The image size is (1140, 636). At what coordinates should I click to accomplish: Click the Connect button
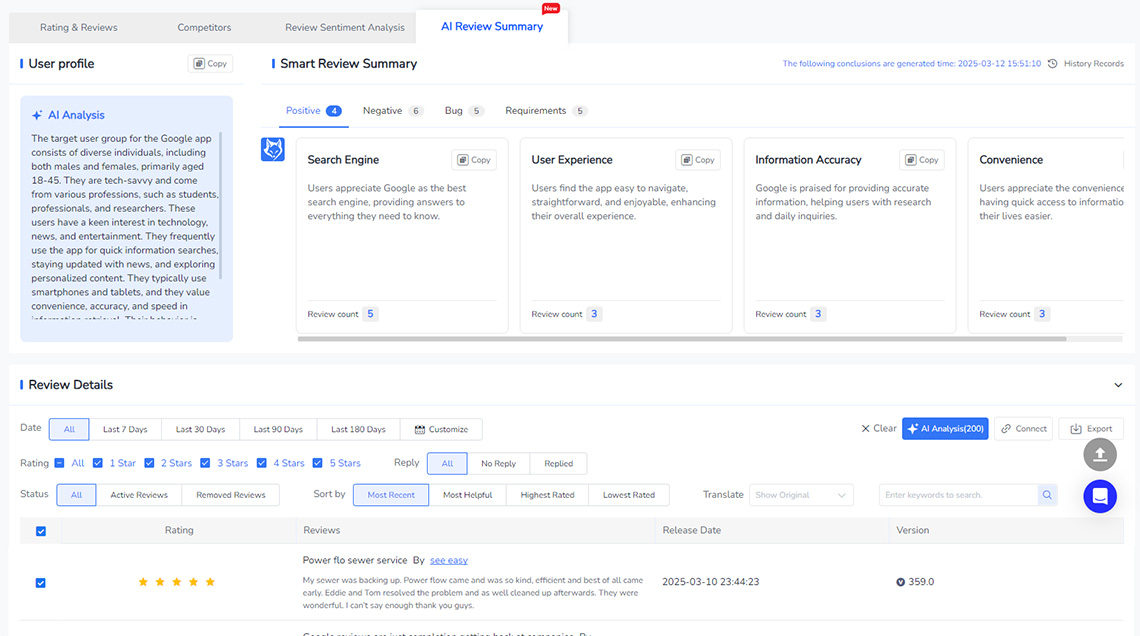click(x=1024, y=429)
